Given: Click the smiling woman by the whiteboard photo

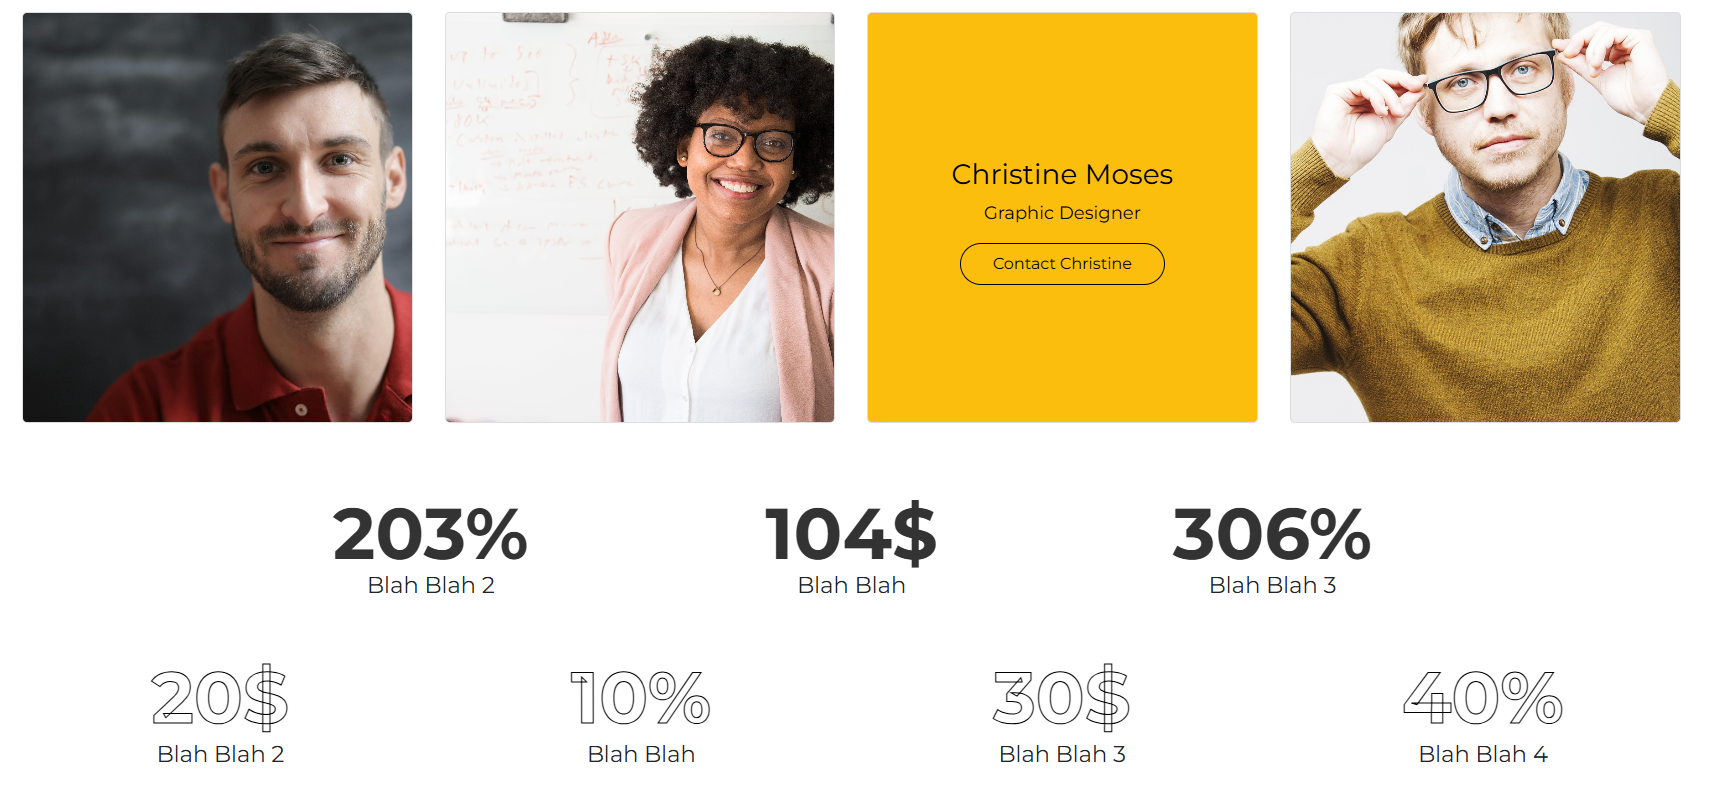Looking at the screenshot, I should (x=638, y=217).
